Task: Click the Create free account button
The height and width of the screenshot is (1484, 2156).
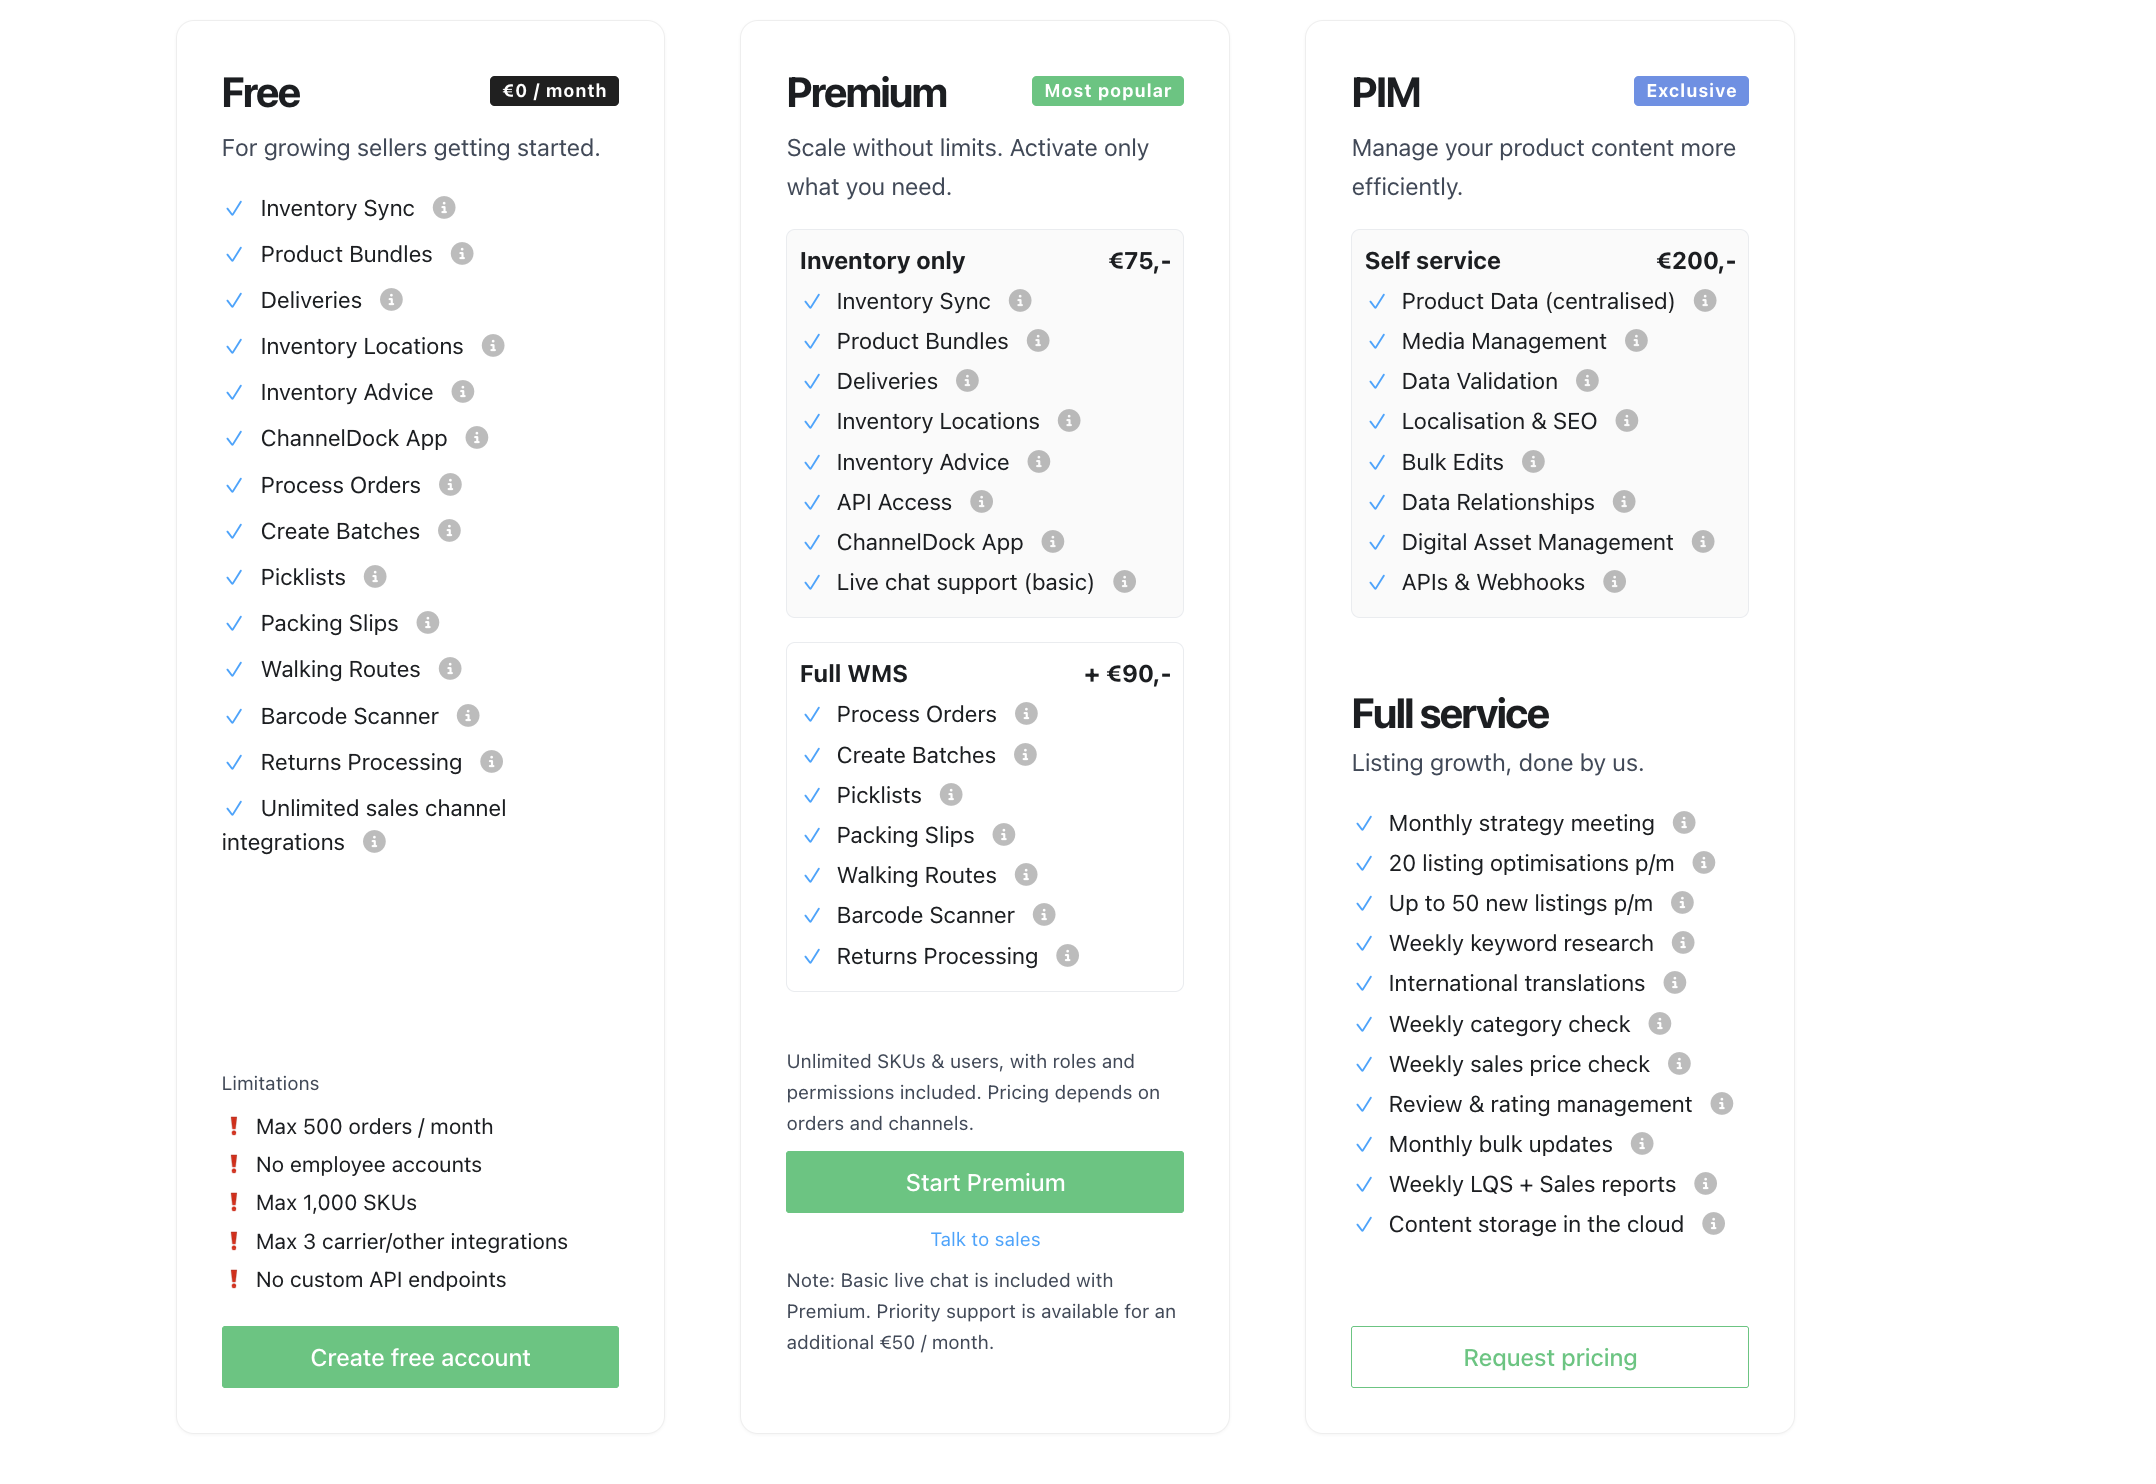Action: tap(420, 1357)
